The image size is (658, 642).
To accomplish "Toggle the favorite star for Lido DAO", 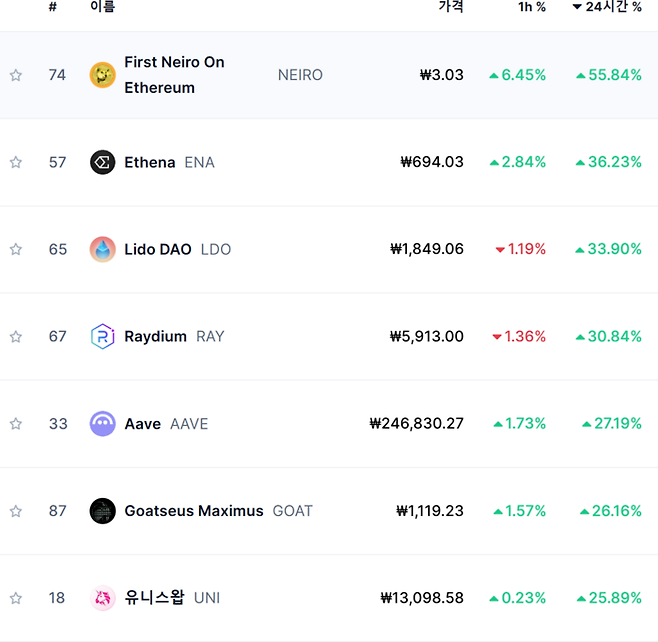I will point(16,249).
